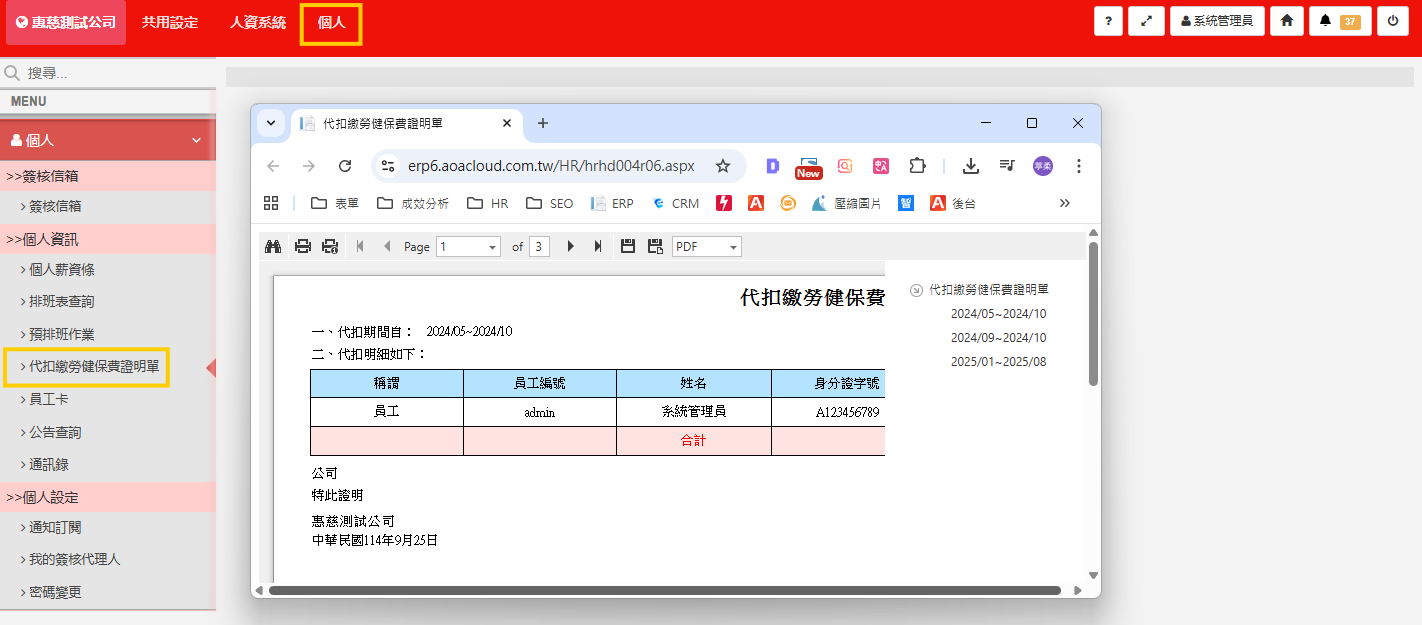Click the sidebar 搜尋 search field
1422x625 pixels.
pyautogui.click(x=110, y=73)
